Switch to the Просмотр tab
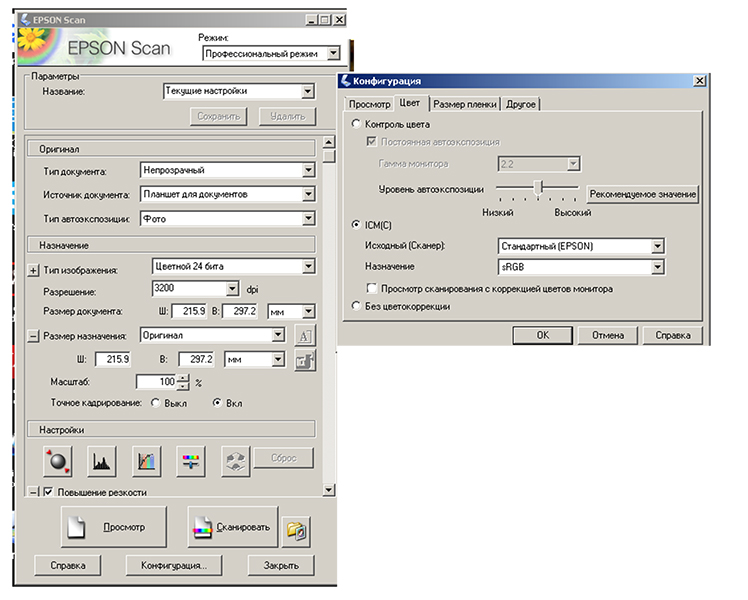This screenshot has width=748, height=600. [369, 104]
